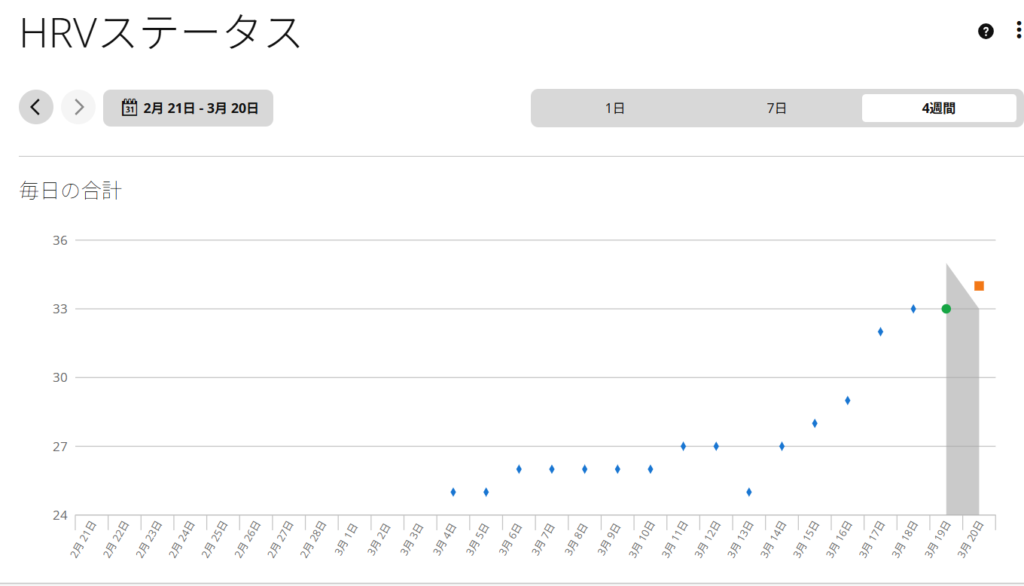Switch to the 7日 view tab
Image resolution: width=1024 pixels, height=586 pixels.
coord(776,108)
